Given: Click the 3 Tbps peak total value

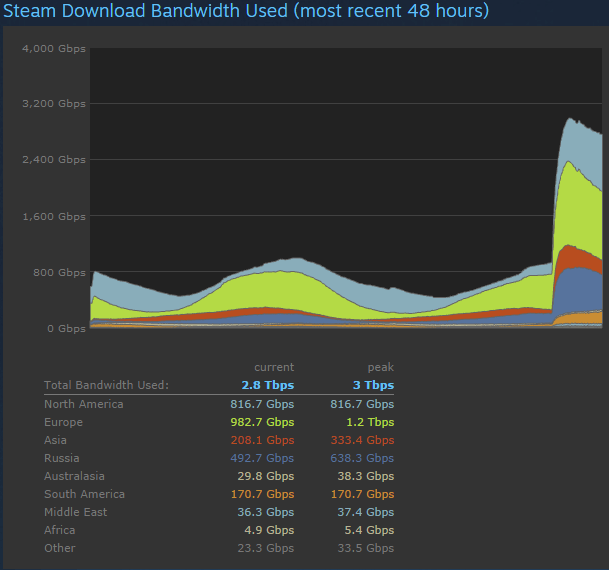Looking at the screenshot, I should click(373, 385).
